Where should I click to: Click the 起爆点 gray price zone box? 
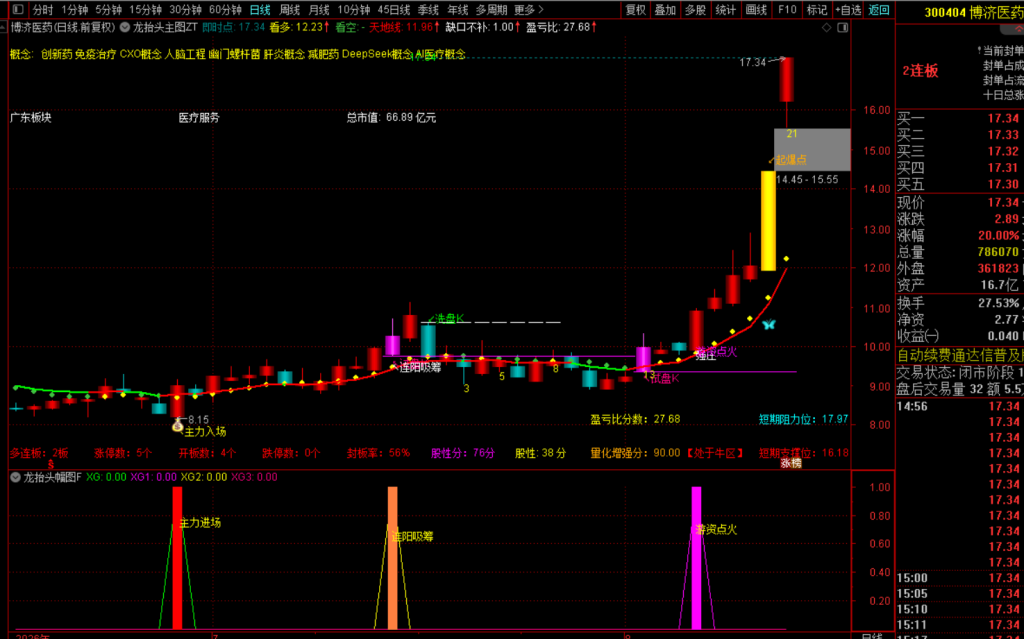click(x=812, y=150)
